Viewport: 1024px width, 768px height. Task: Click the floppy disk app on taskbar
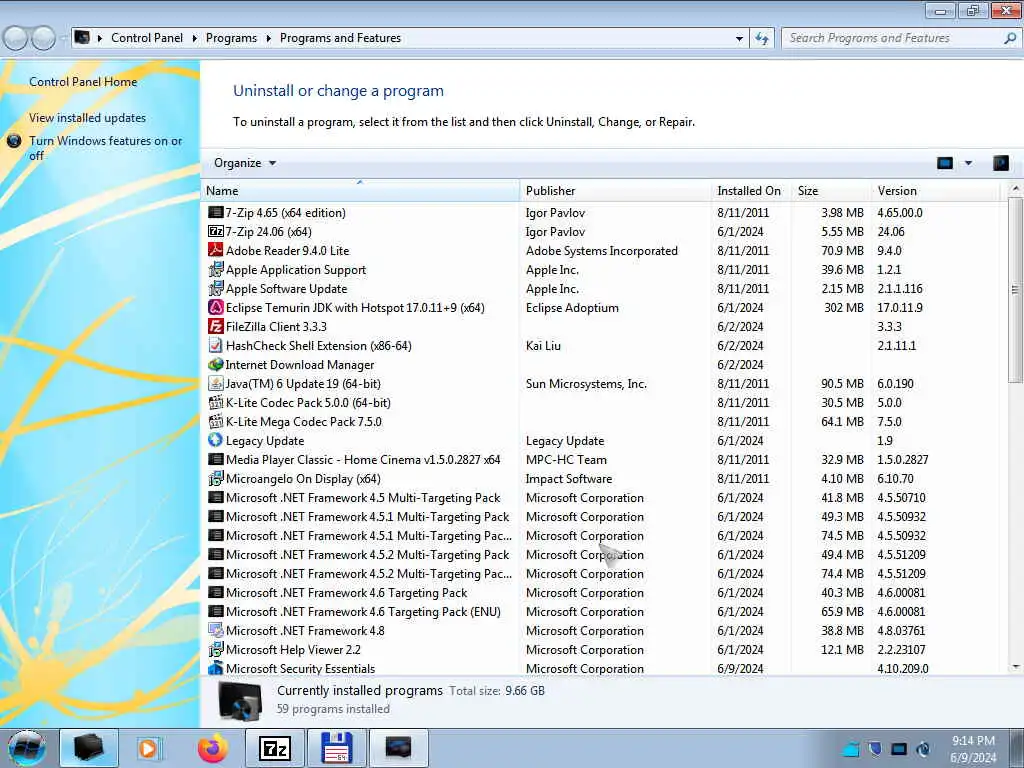pos(337,748)
